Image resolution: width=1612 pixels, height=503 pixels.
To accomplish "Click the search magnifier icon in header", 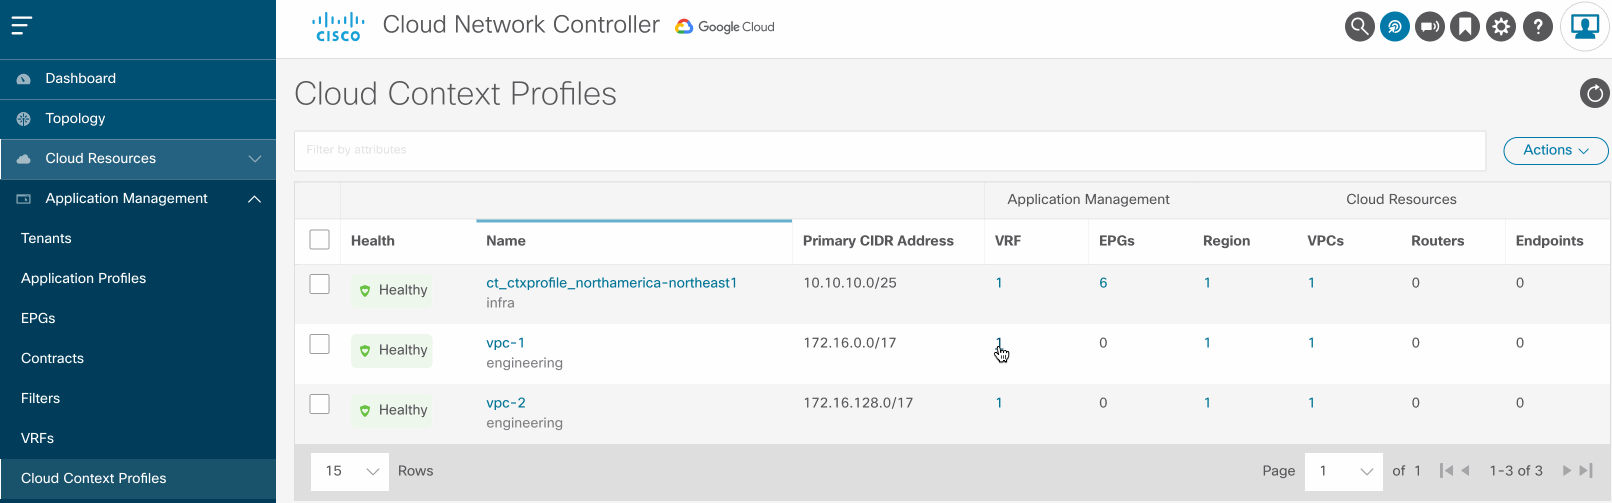I will (x=1359, y=27).
